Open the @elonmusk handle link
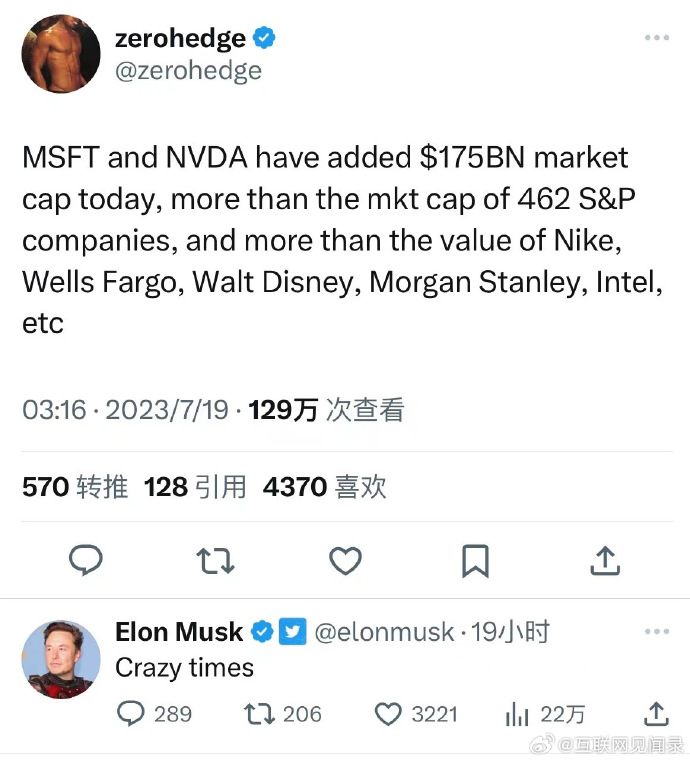 tap(384, 632)
